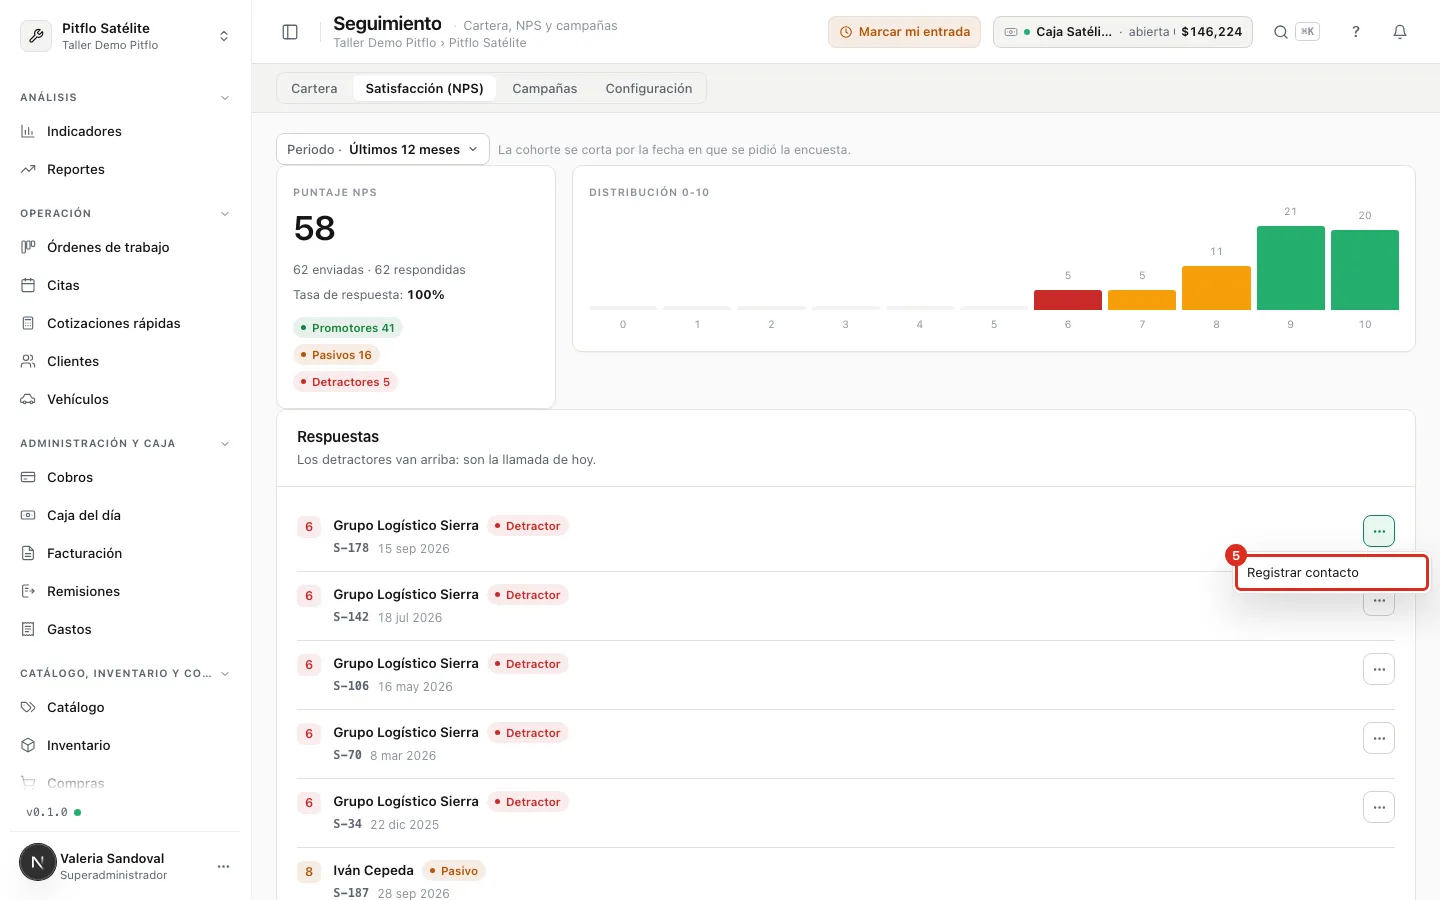
Task: Open user options next to Valeria Sandoval
Action: coord(223,866)
